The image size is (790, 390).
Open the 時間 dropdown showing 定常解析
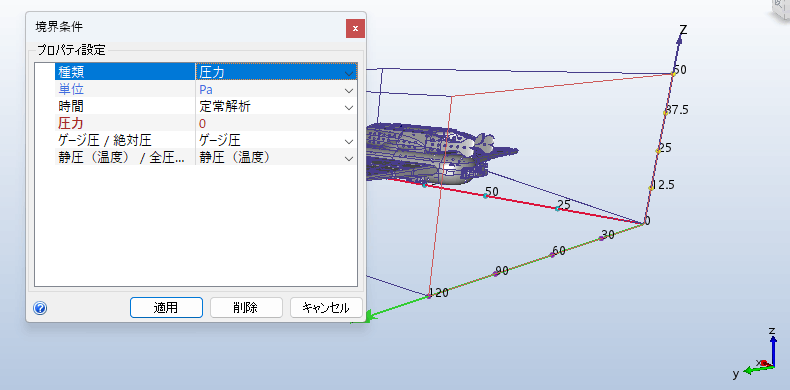tap(349, 107)
